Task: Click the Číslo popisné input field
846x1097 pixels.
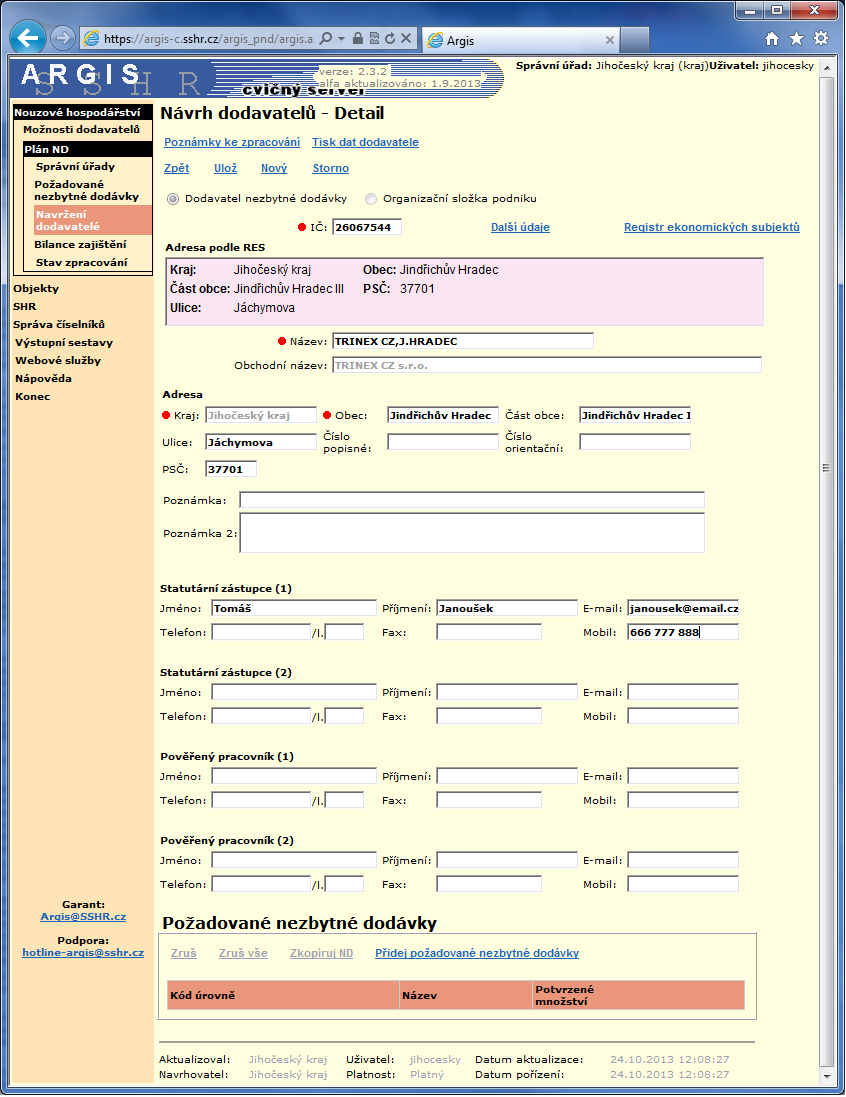Action: pos(443,442)
